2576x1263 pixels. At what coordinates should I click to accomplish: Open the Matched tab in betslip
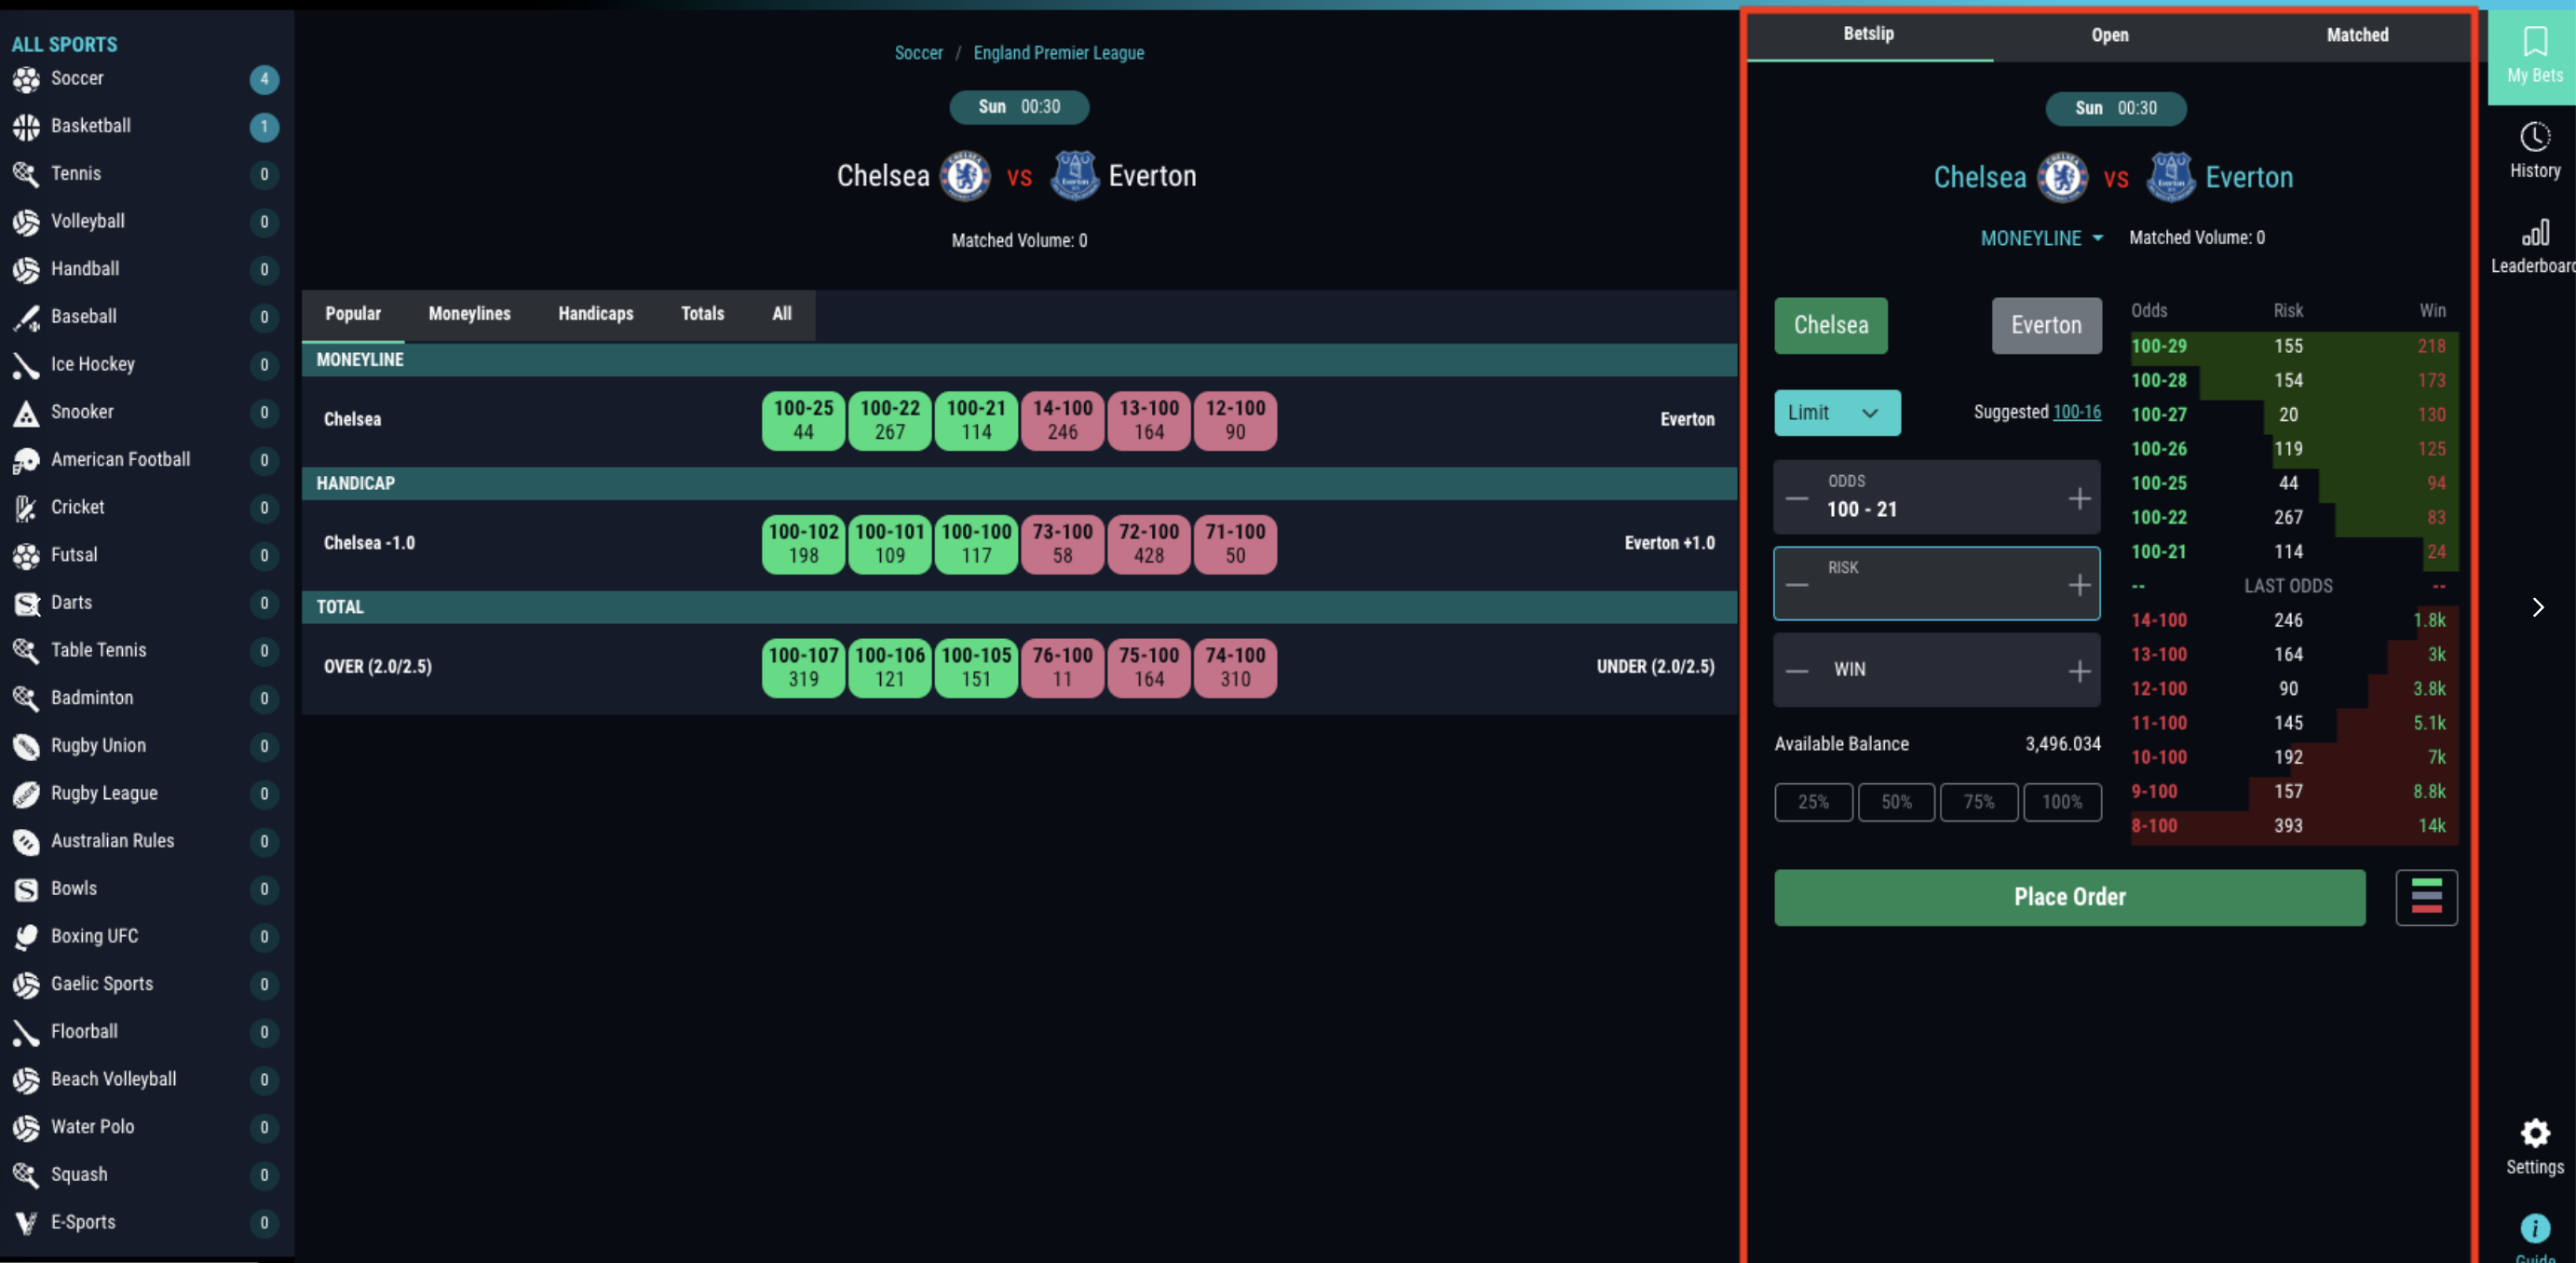pyautogui.click(x=2356, y=35)
